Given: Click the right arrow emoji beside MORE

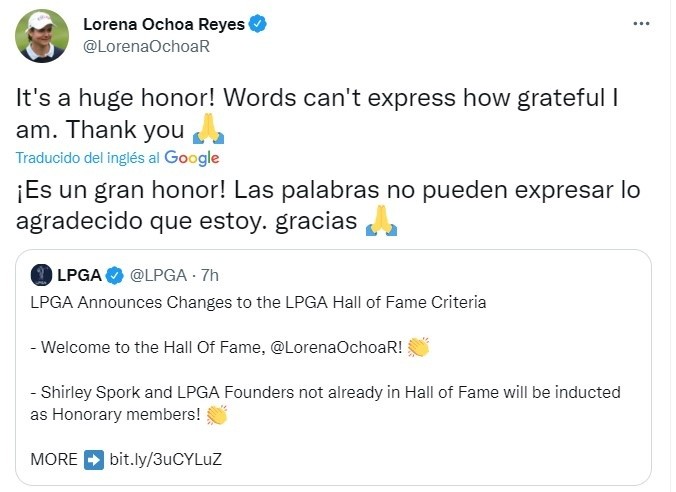Looking at the screenshot, I should tap(93, 459).
